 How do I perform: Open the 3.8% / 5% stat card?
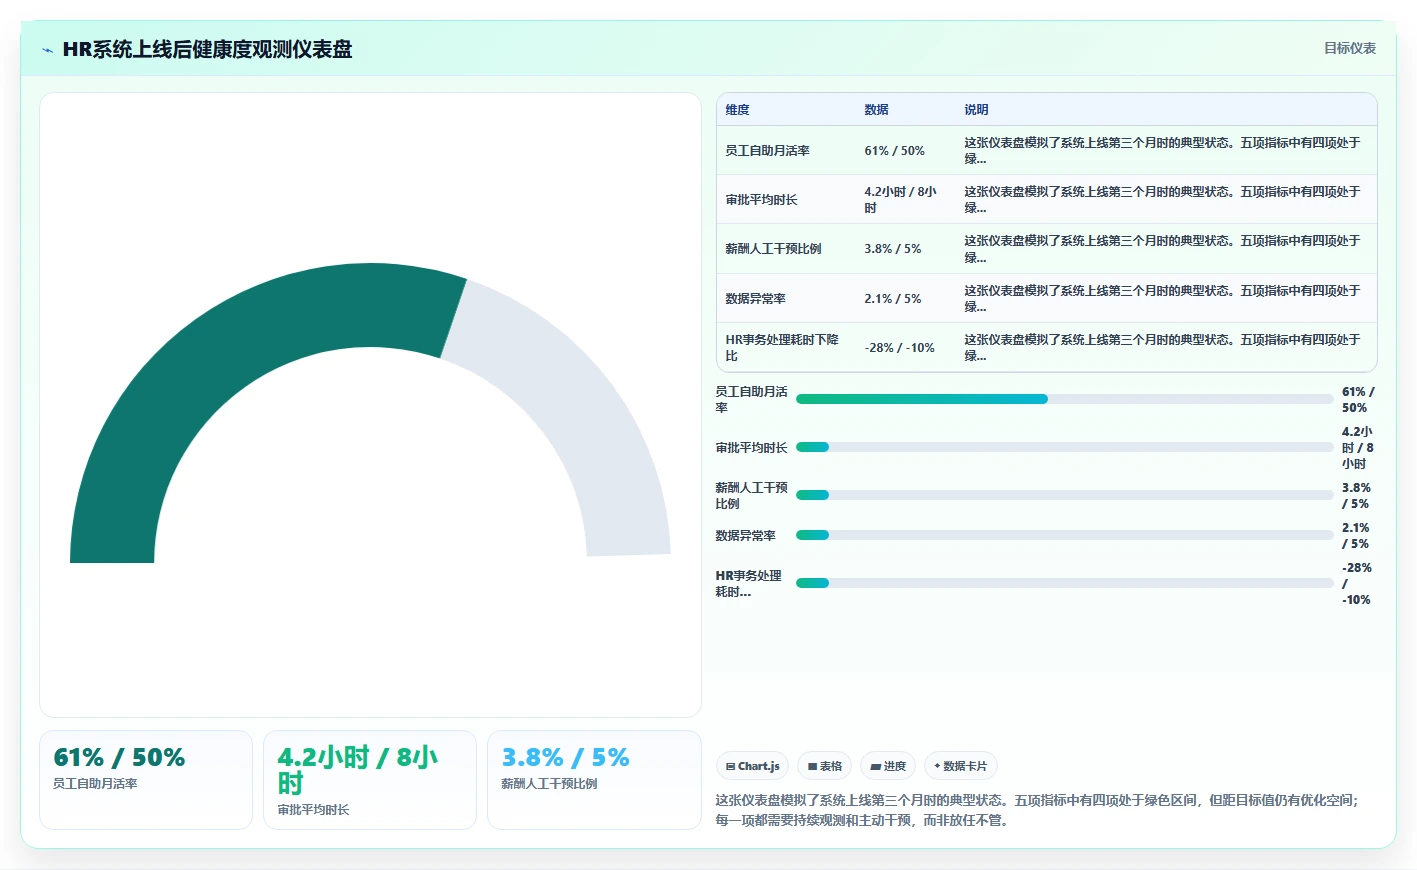click(x=594, y=780)
